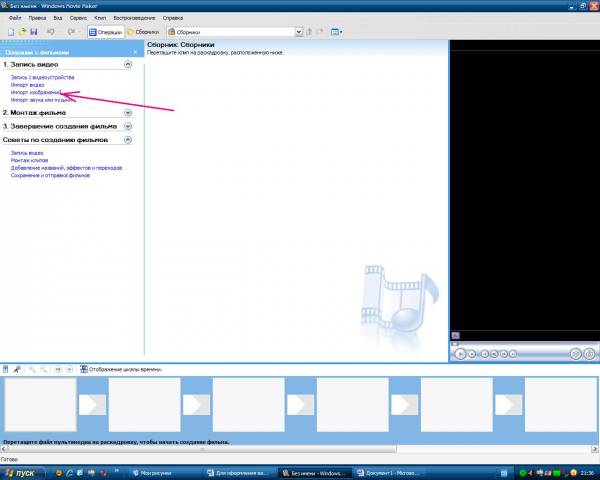This screenshot has width=600, height=480.
Task: Open the 'Монтаж клипов' tips link
Action: 29,160
